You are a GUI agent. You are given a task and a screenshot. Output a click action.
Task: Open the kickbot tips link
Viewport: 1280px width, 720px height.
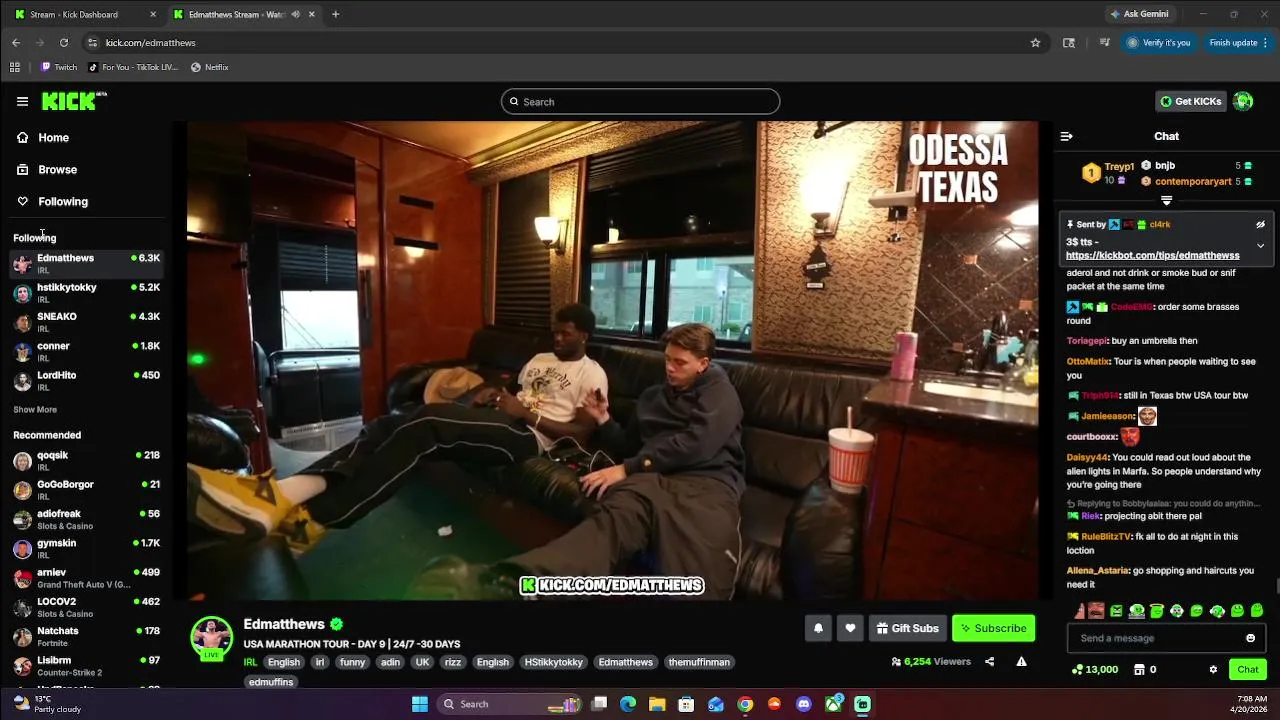click(1152, 255)
